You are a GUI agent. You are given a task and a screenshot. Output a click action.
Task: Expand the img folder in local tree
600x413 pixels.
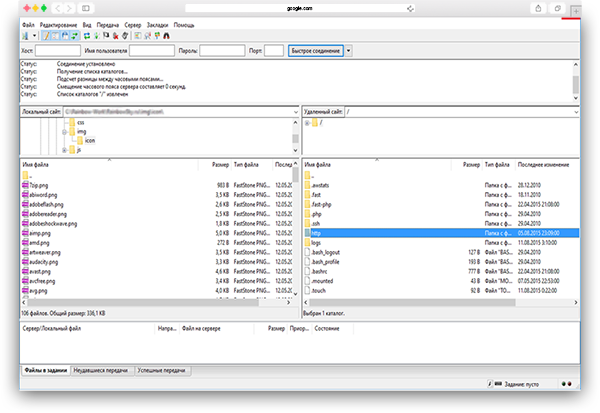tap(64, 130)
